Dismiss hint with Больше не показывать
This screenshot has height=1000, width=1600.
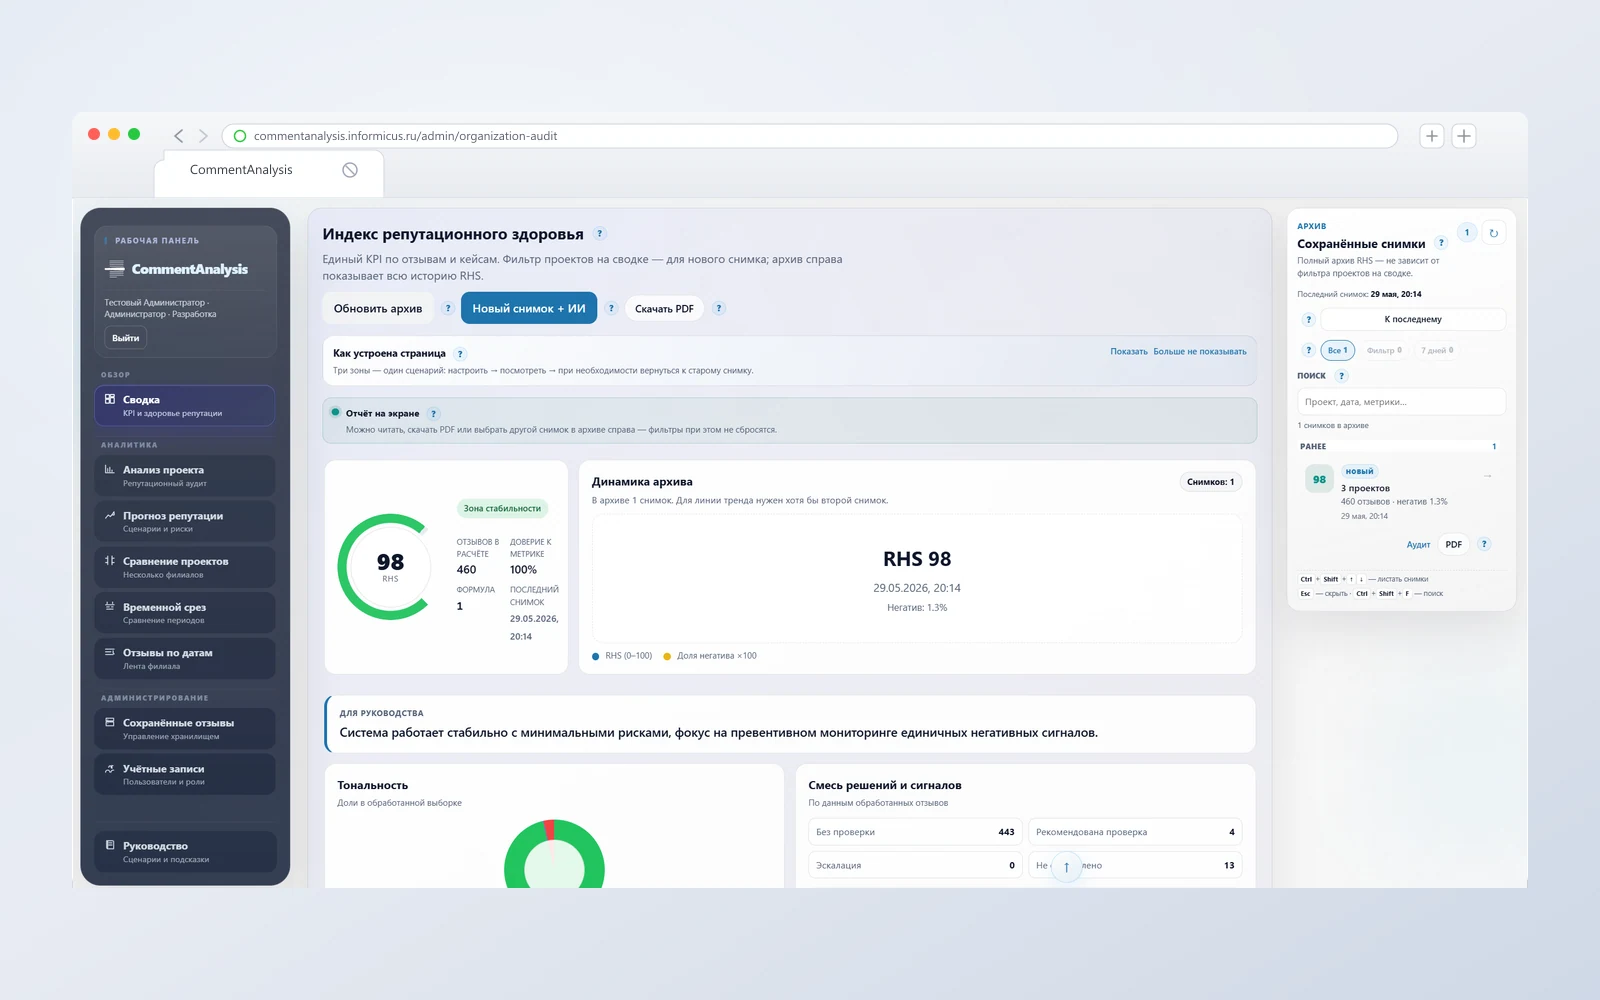click(x=1200, y=352)
